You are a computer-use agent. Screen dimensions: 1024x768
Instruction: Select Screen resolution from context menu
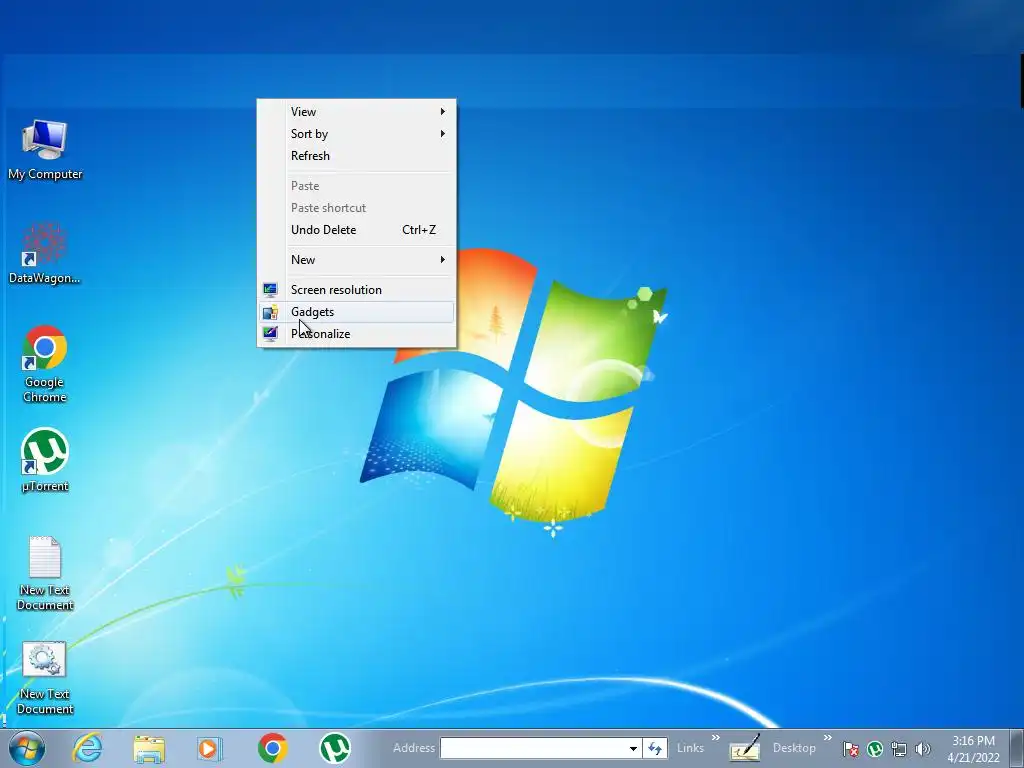(357, 289)
